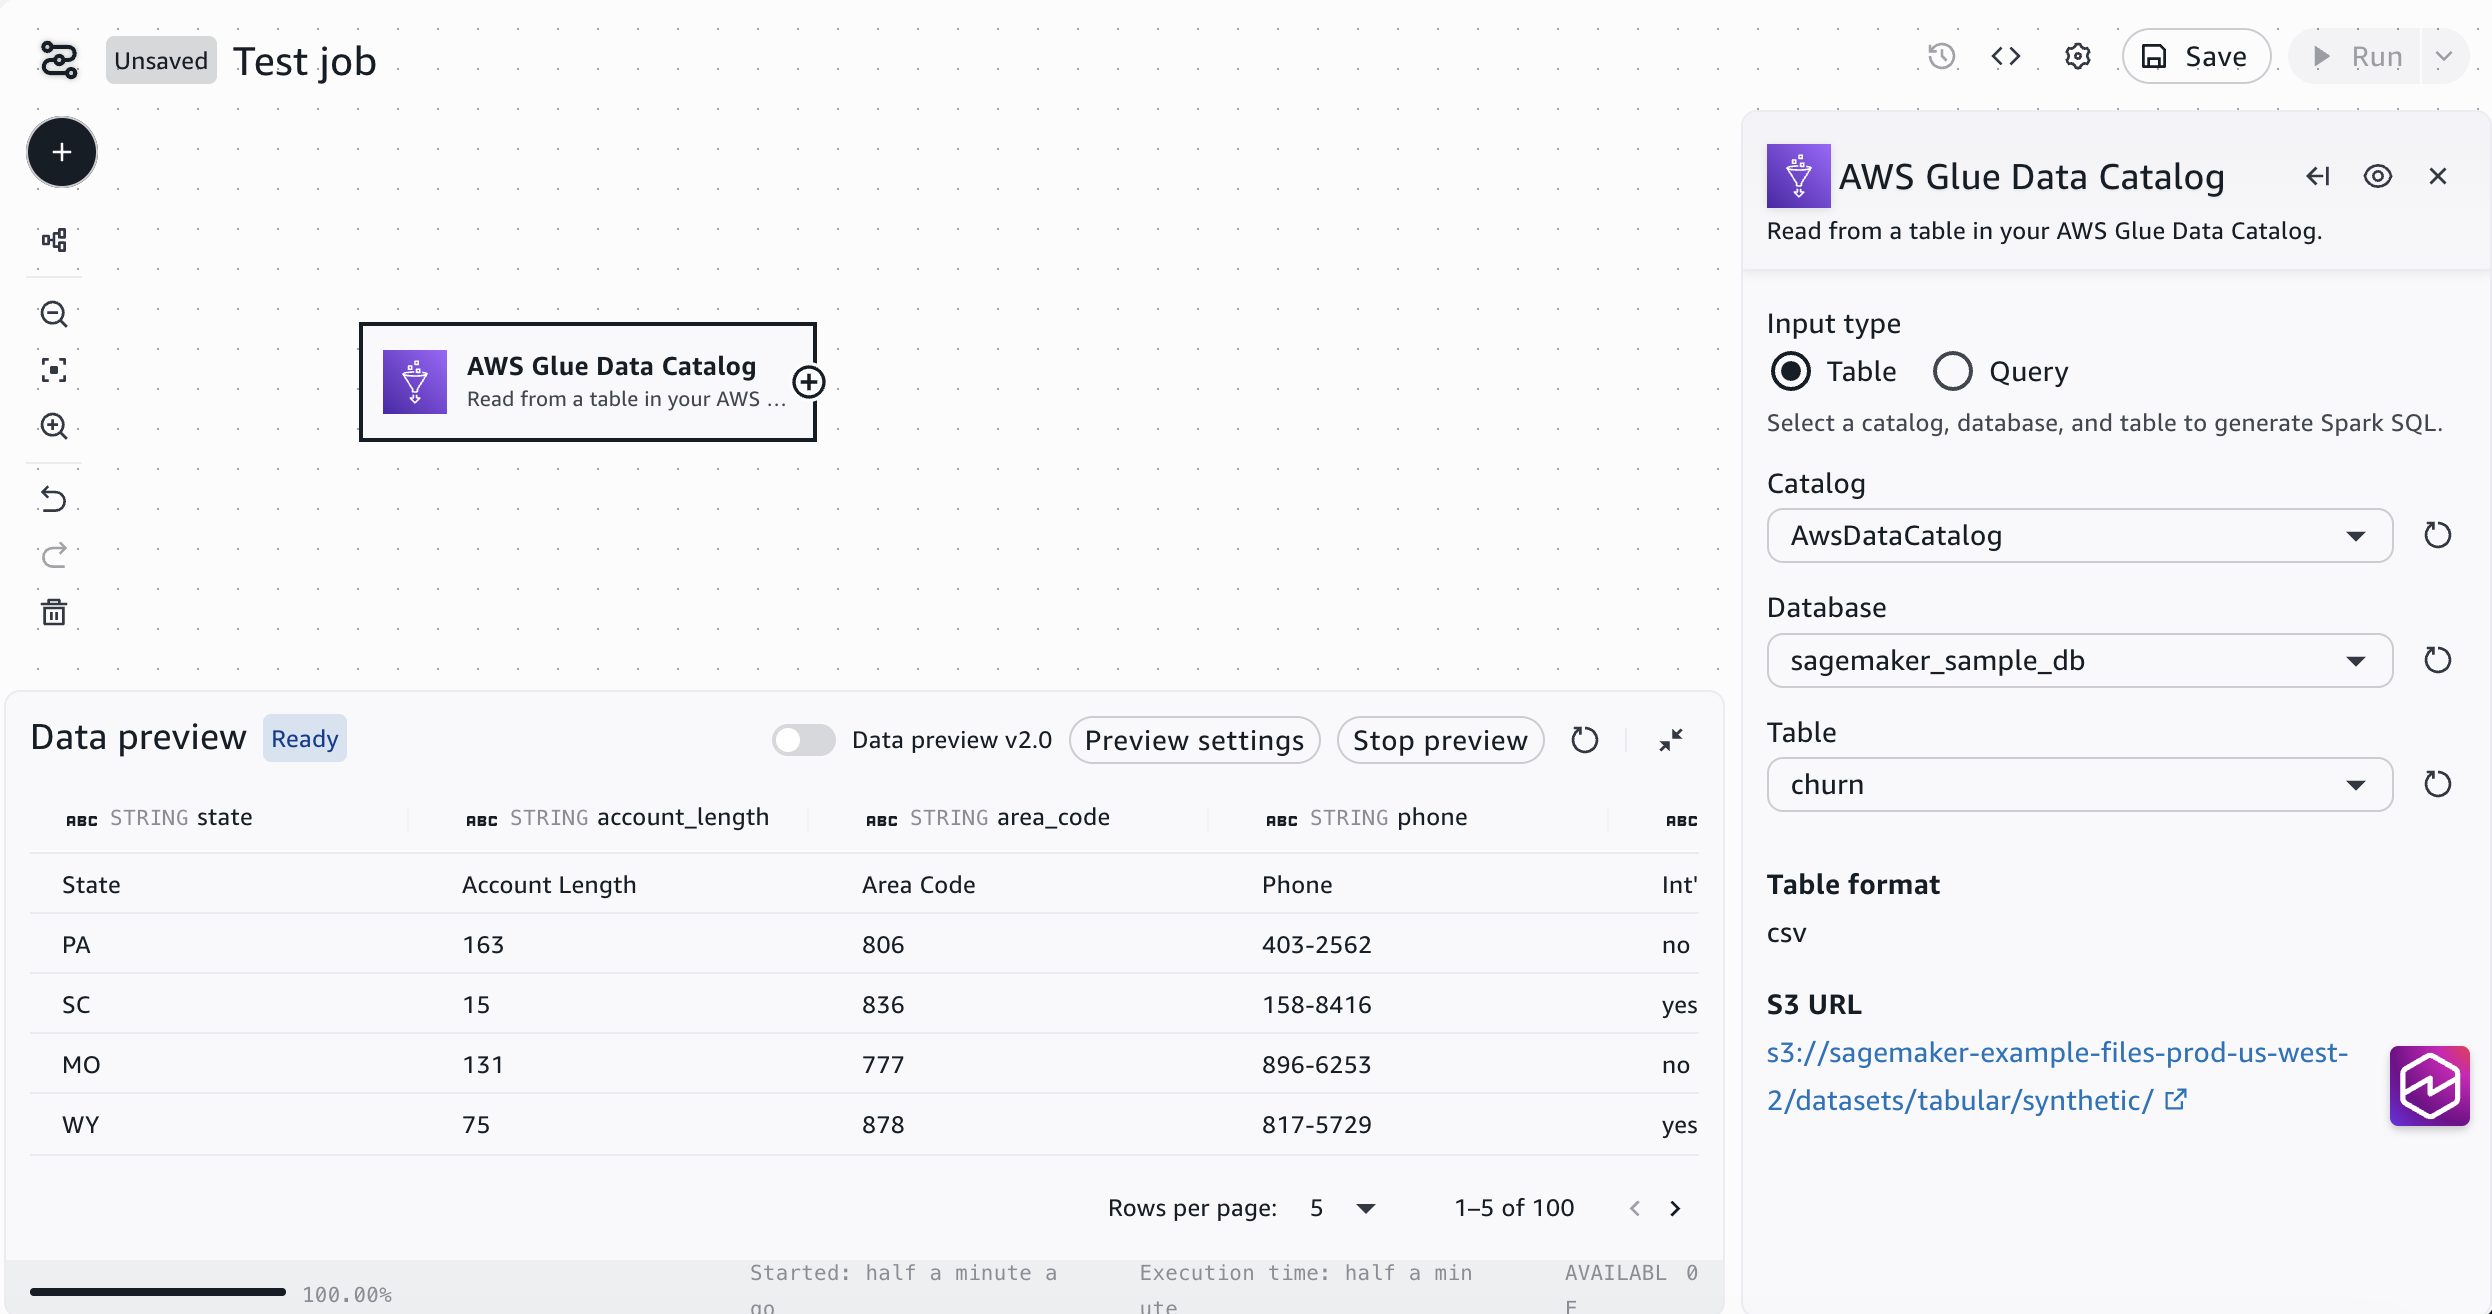Click the visual ETL flow logo icon

59,60
